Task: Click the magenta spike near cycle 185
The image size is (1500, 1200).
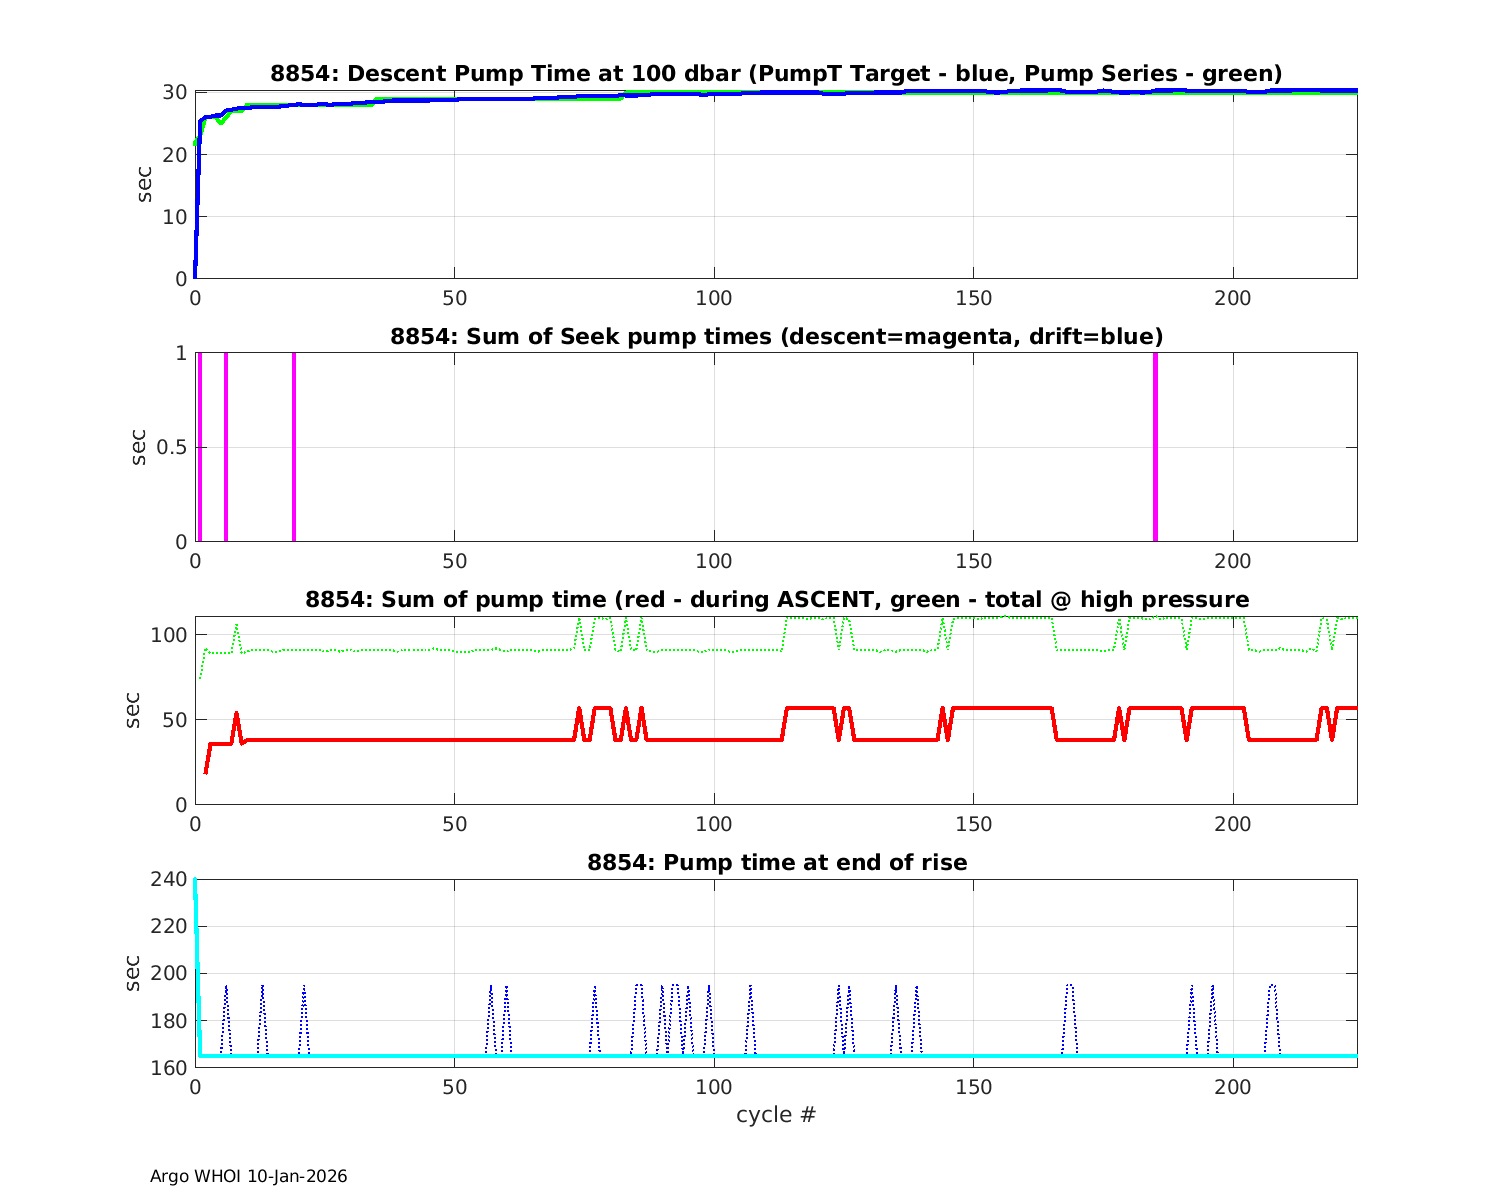Action: [1155, 446]
